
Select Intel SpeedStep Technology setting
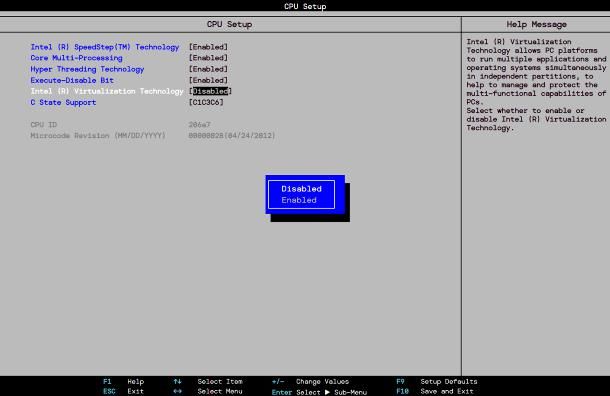[x=105, y=47]
